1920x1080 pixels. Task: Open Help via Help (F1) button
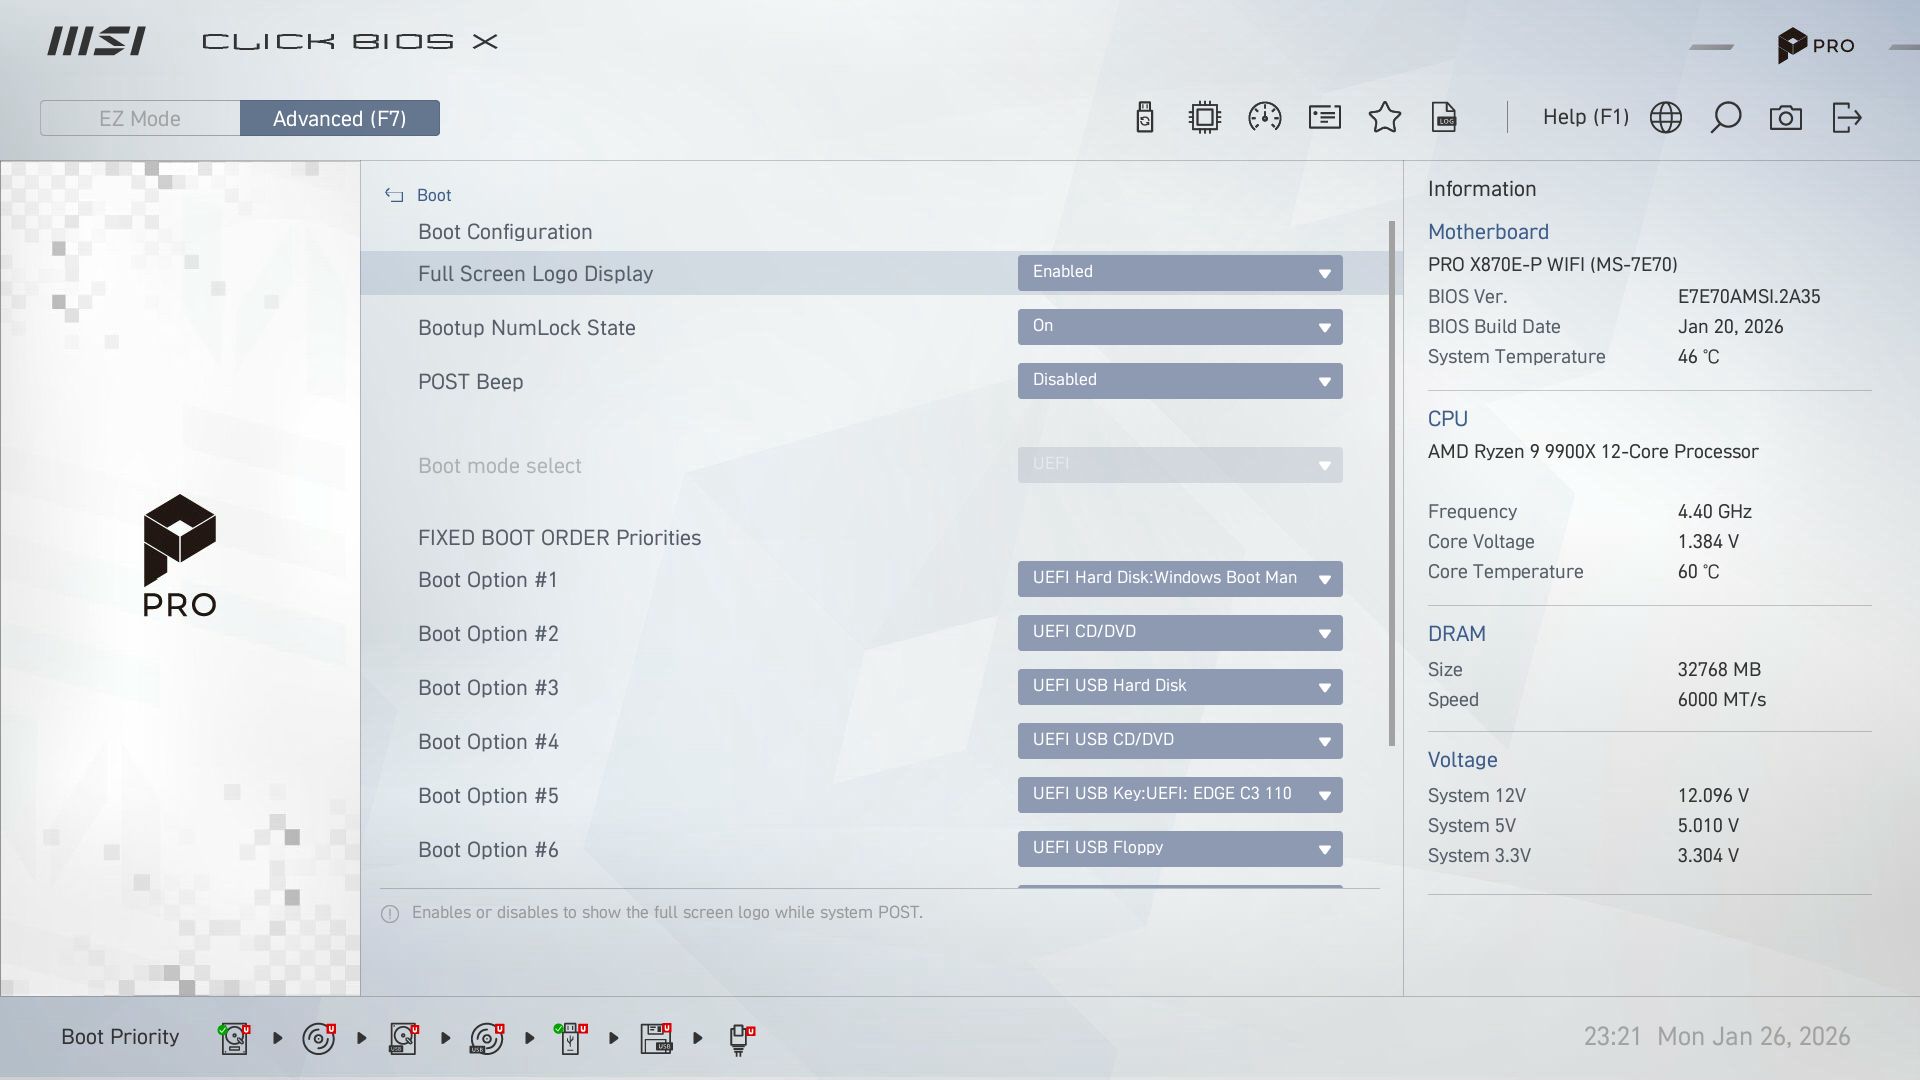[x=1585, y=117]
